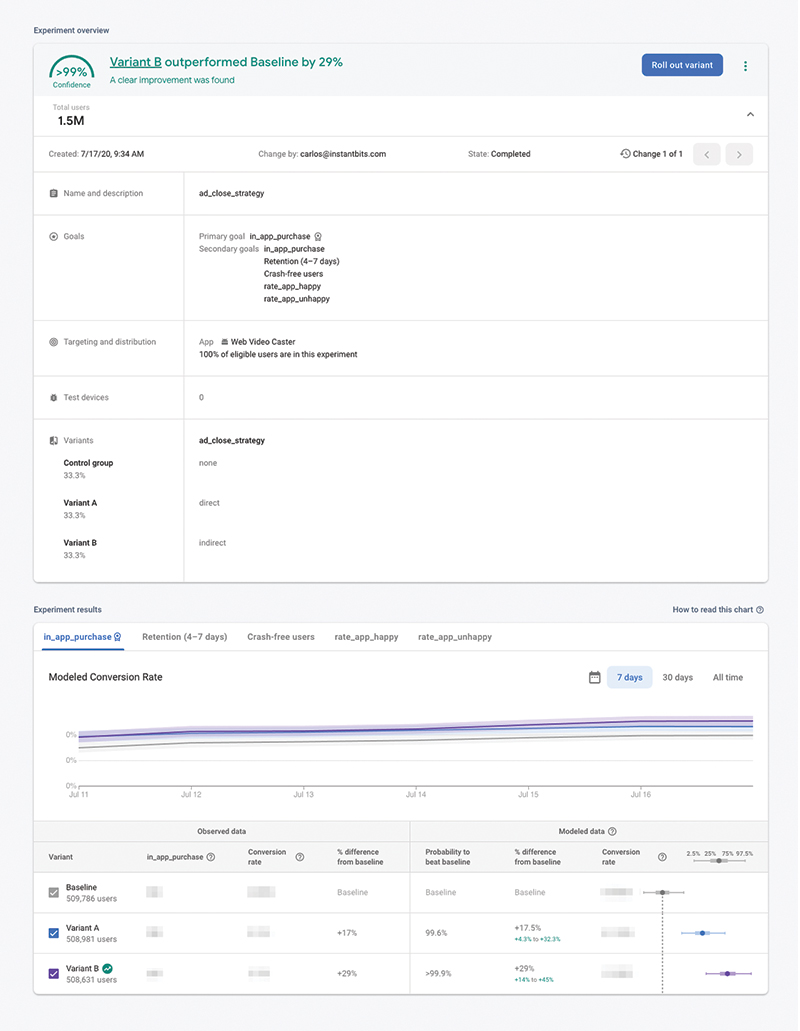This screenshot has height=1031, width=800.
Task: Click the Retention (4–7 days) secondary goal
Action: pos(302,261)
